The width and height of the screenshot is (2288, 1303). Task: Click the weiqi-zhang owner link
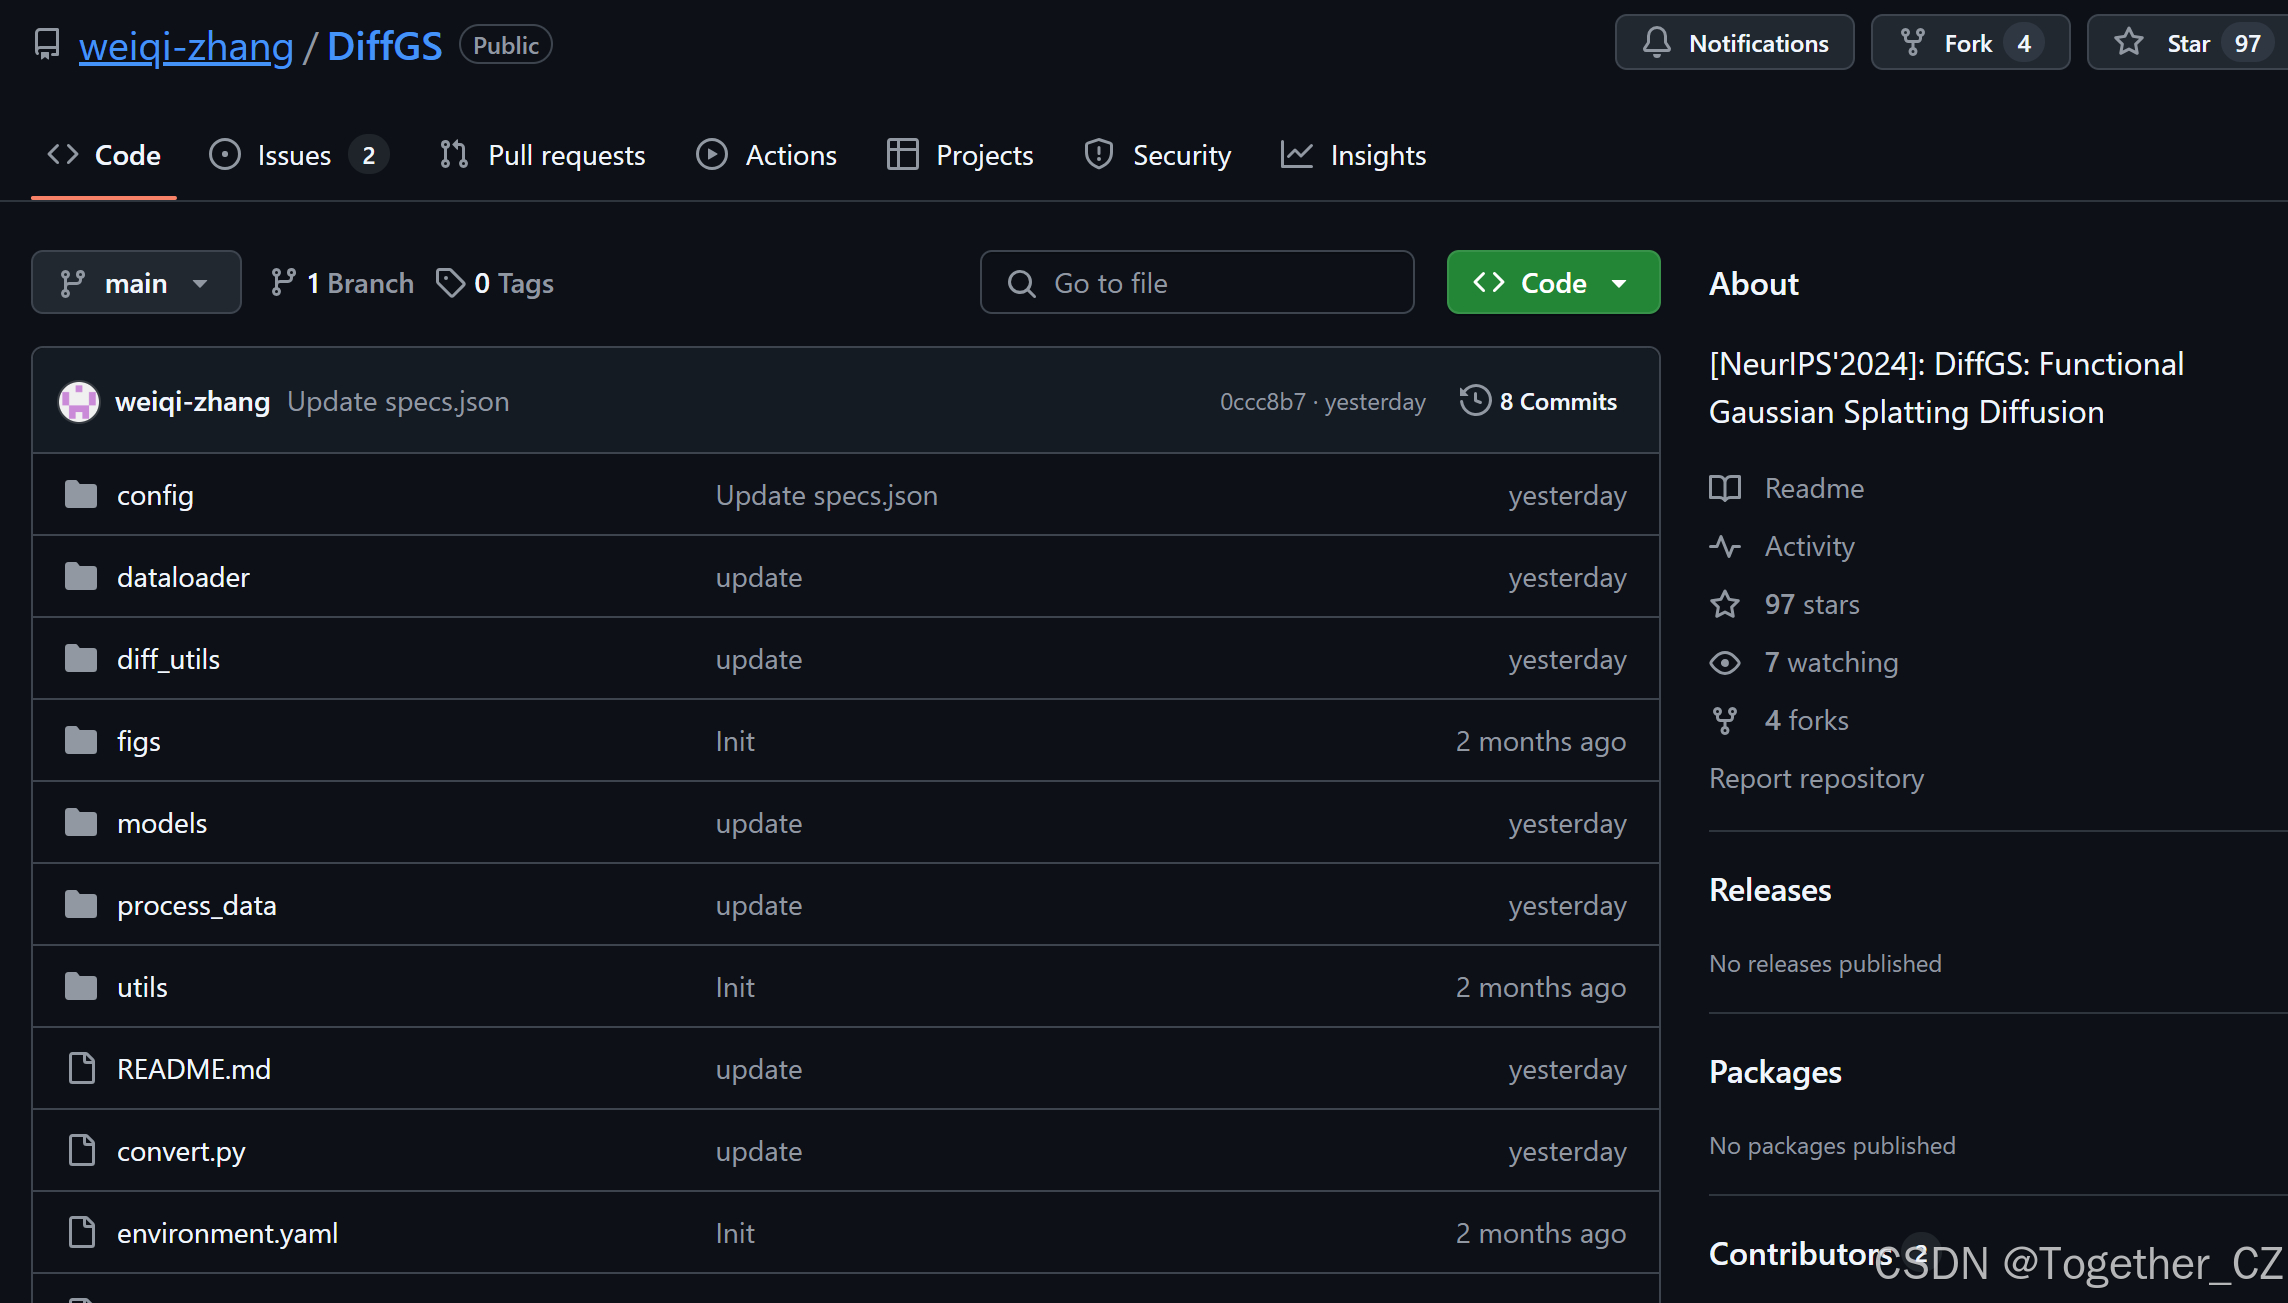[186, 46]
